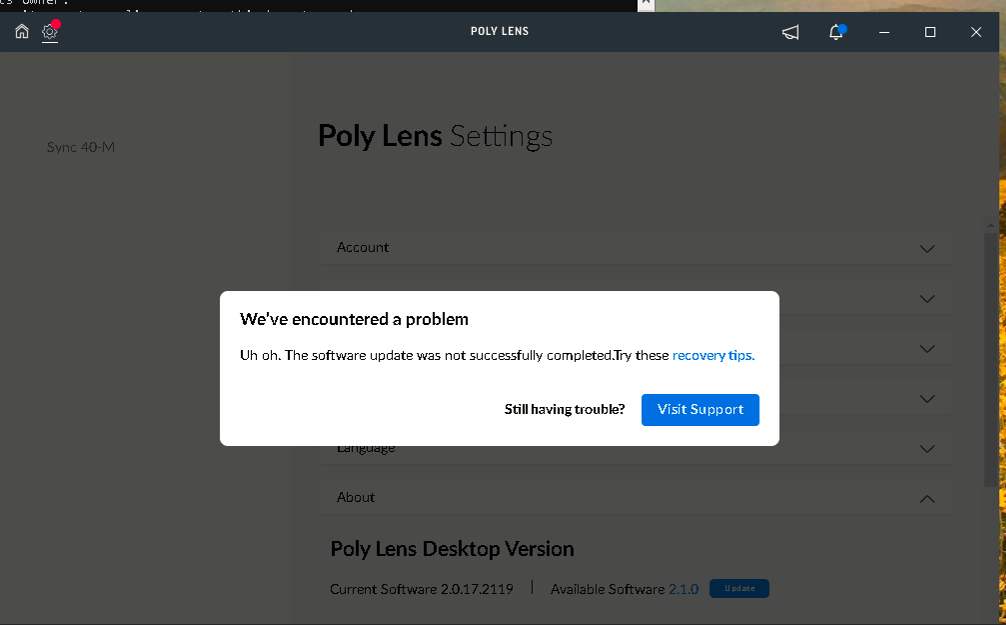Viewport: 1006px width, 625px height.
Task: Open recovery tips link
Action: (x=713, y=355)
